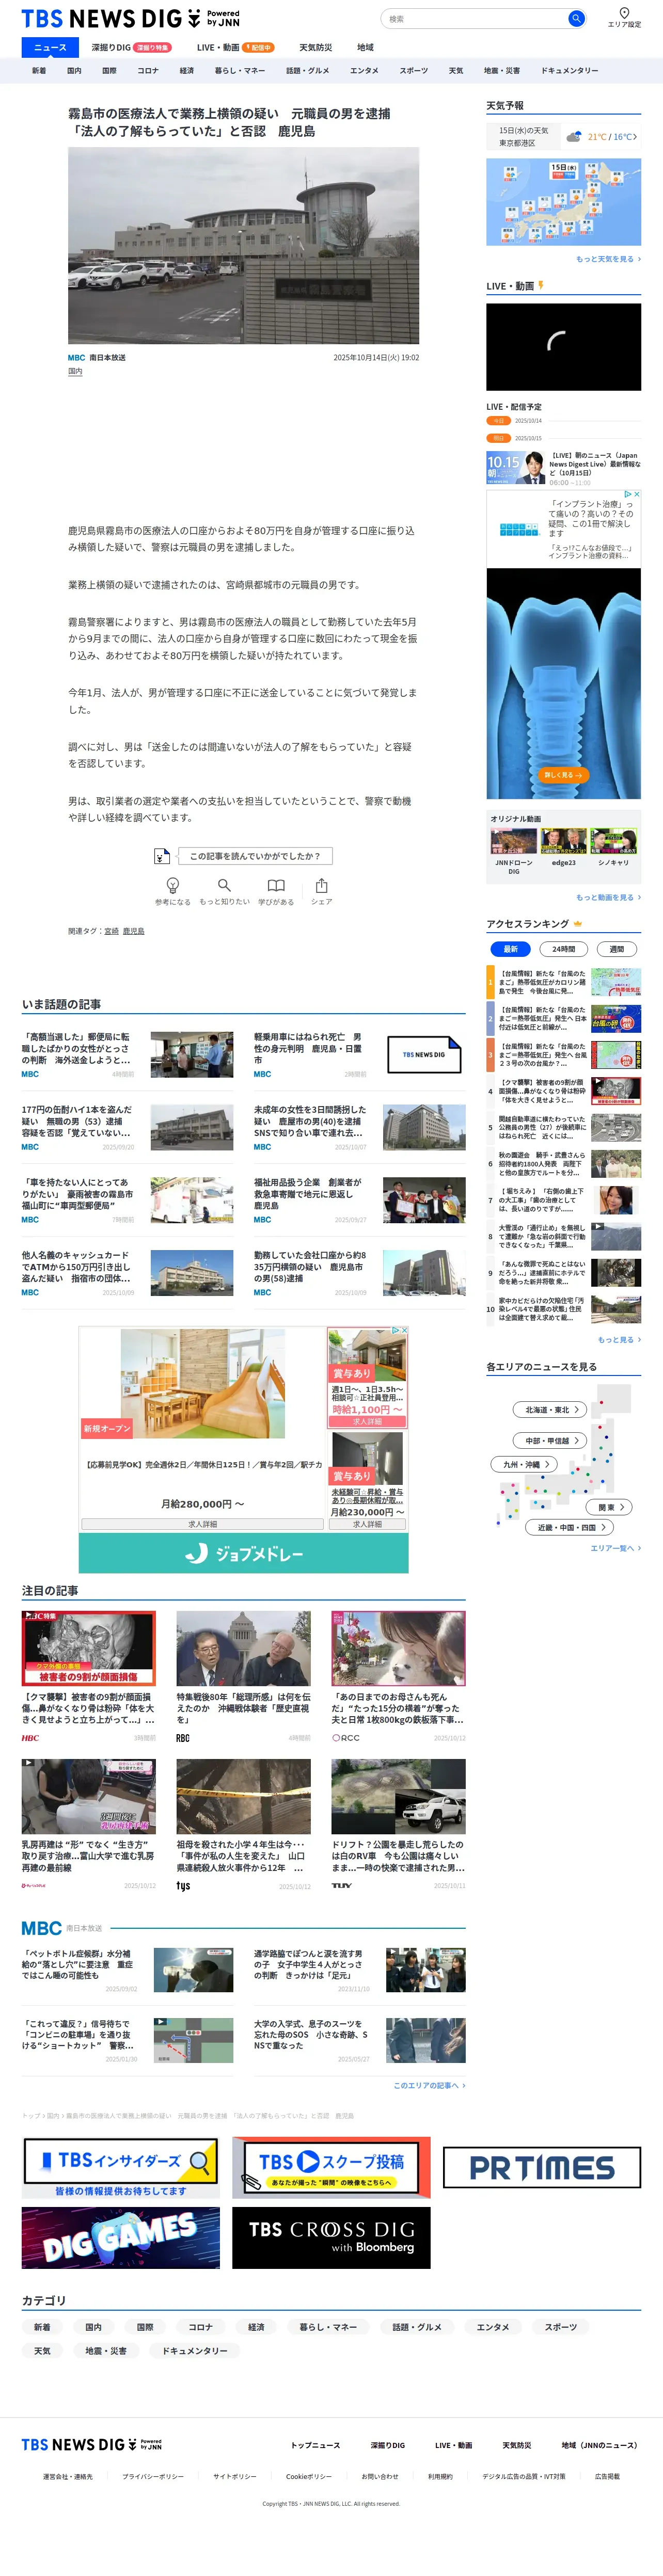Select 経済 in the category bar
The image size is (663, 2576).
(x=187, y=71)
